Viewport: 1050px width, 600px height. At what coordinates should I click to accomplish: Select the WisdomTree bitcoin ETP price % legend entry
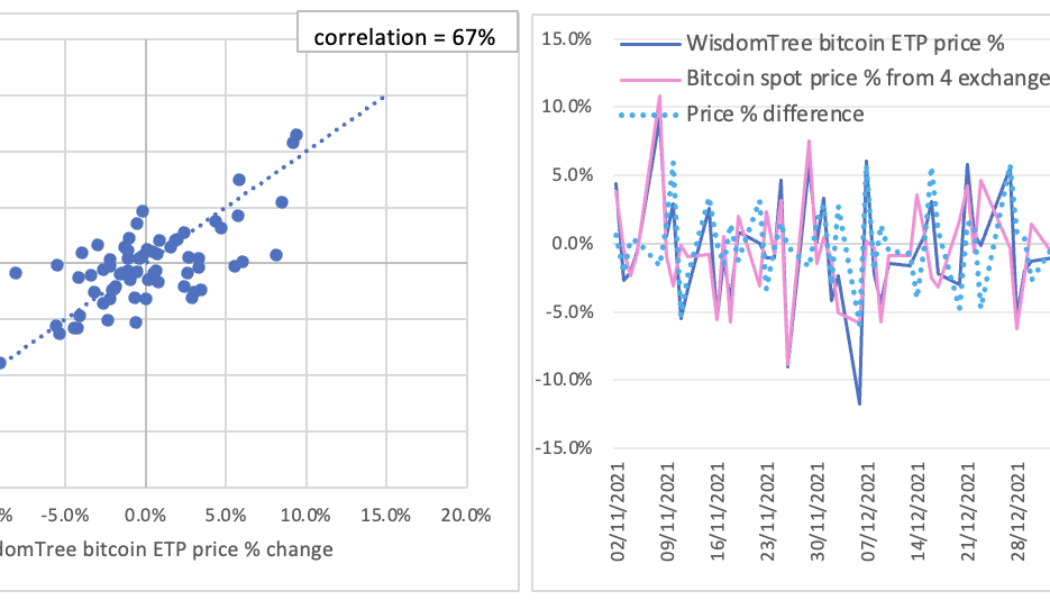tap(845, 42)
